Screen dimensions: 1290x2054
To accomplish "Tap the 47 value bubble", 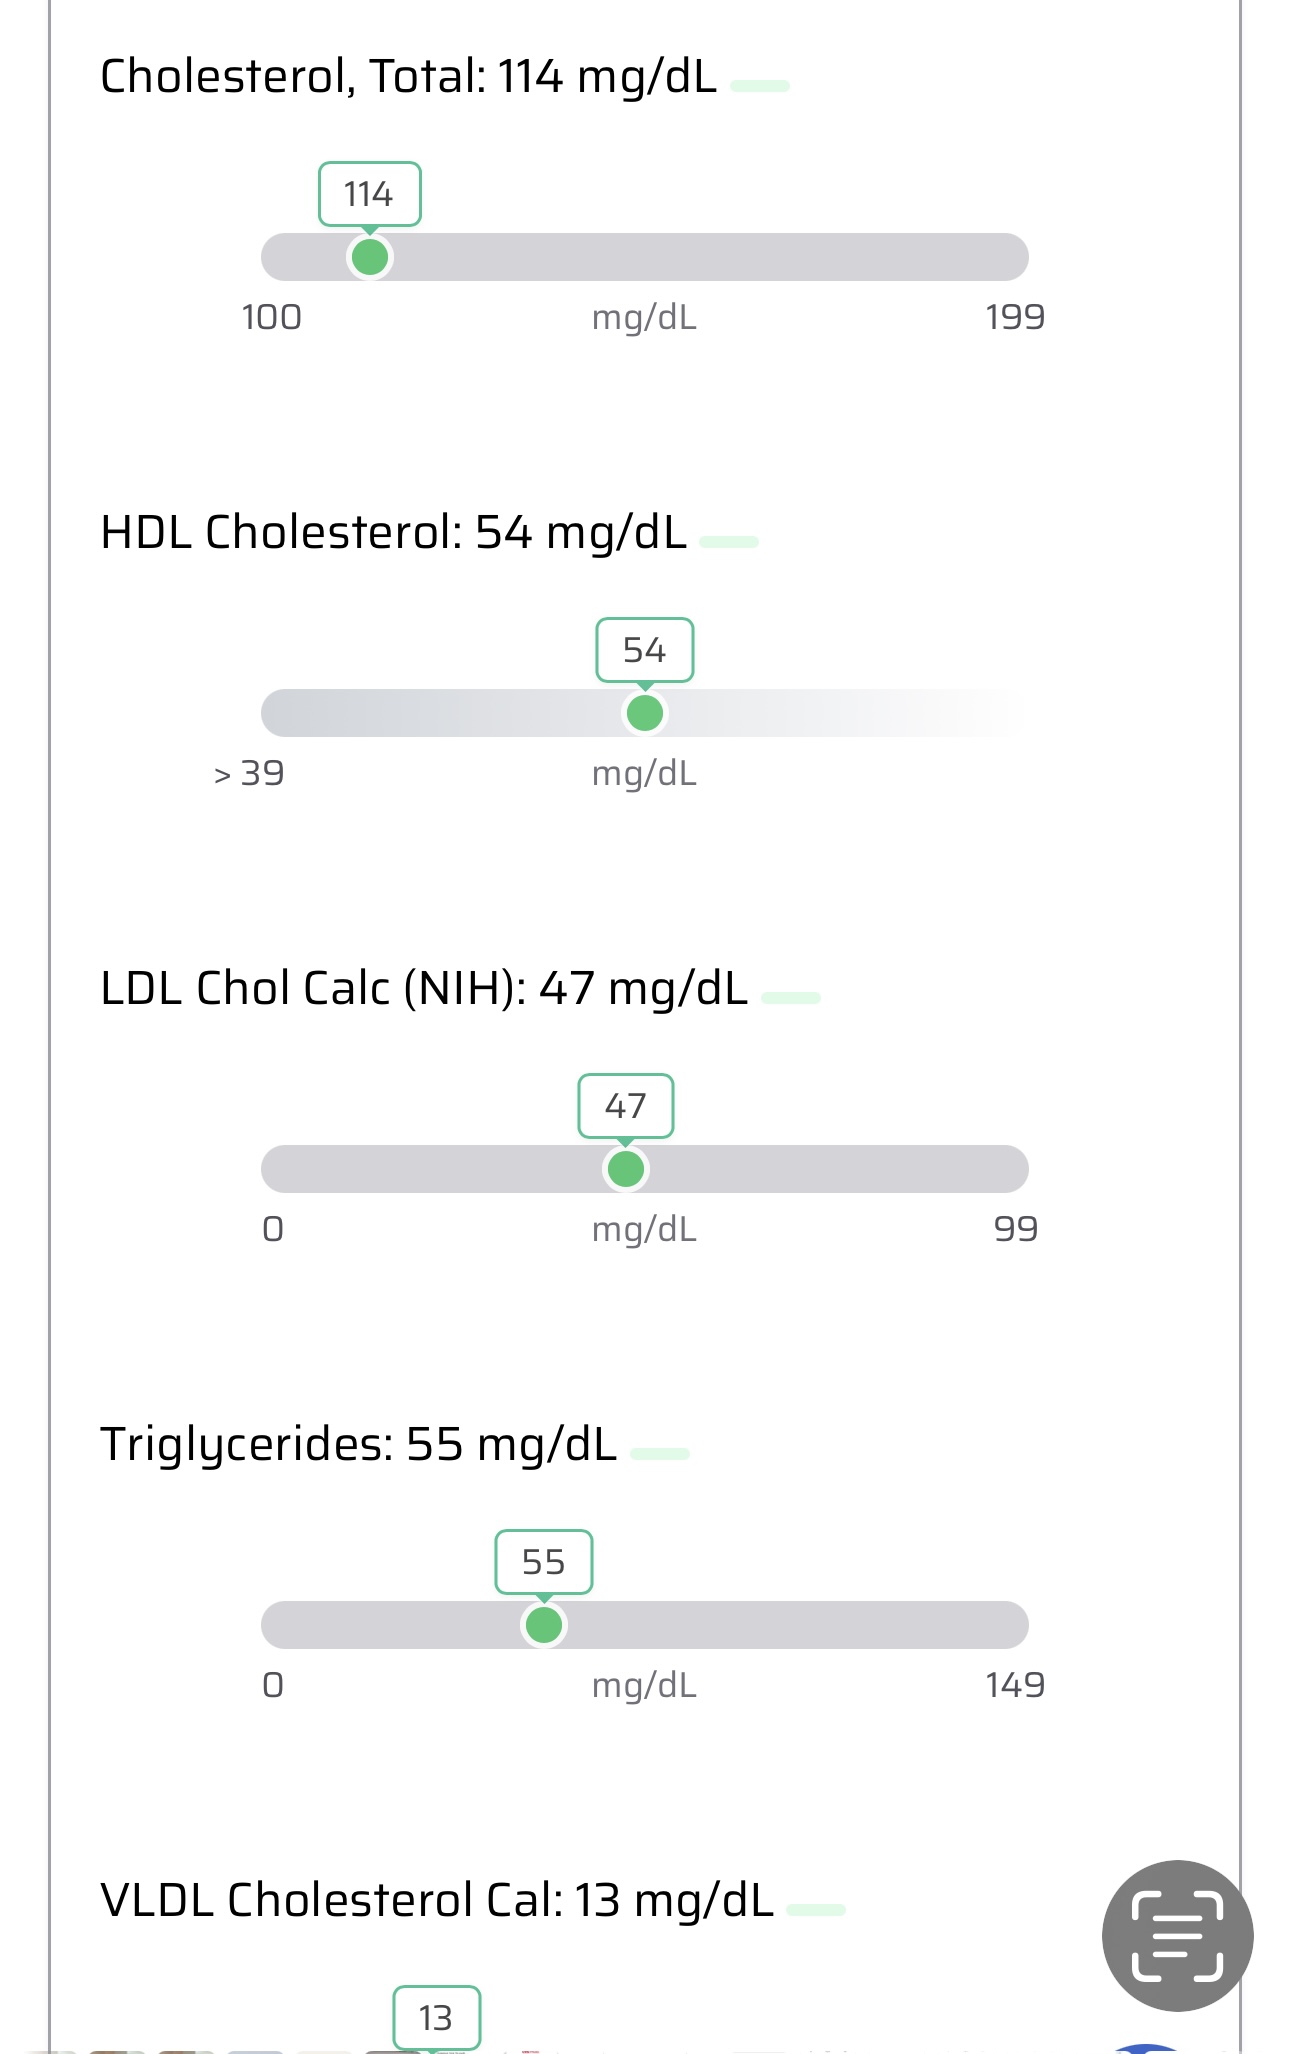I will click(x=626, y=1106).
